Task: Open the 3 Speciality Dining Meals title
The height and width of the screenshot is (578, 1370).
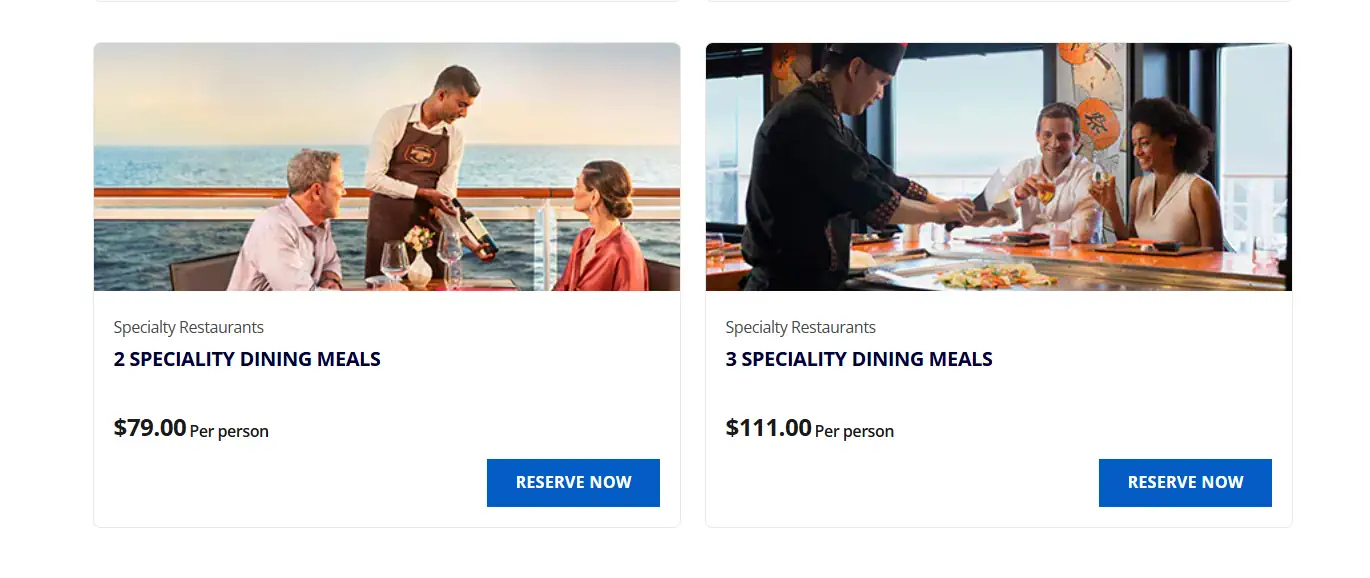Action: click(x=859, y=359)
